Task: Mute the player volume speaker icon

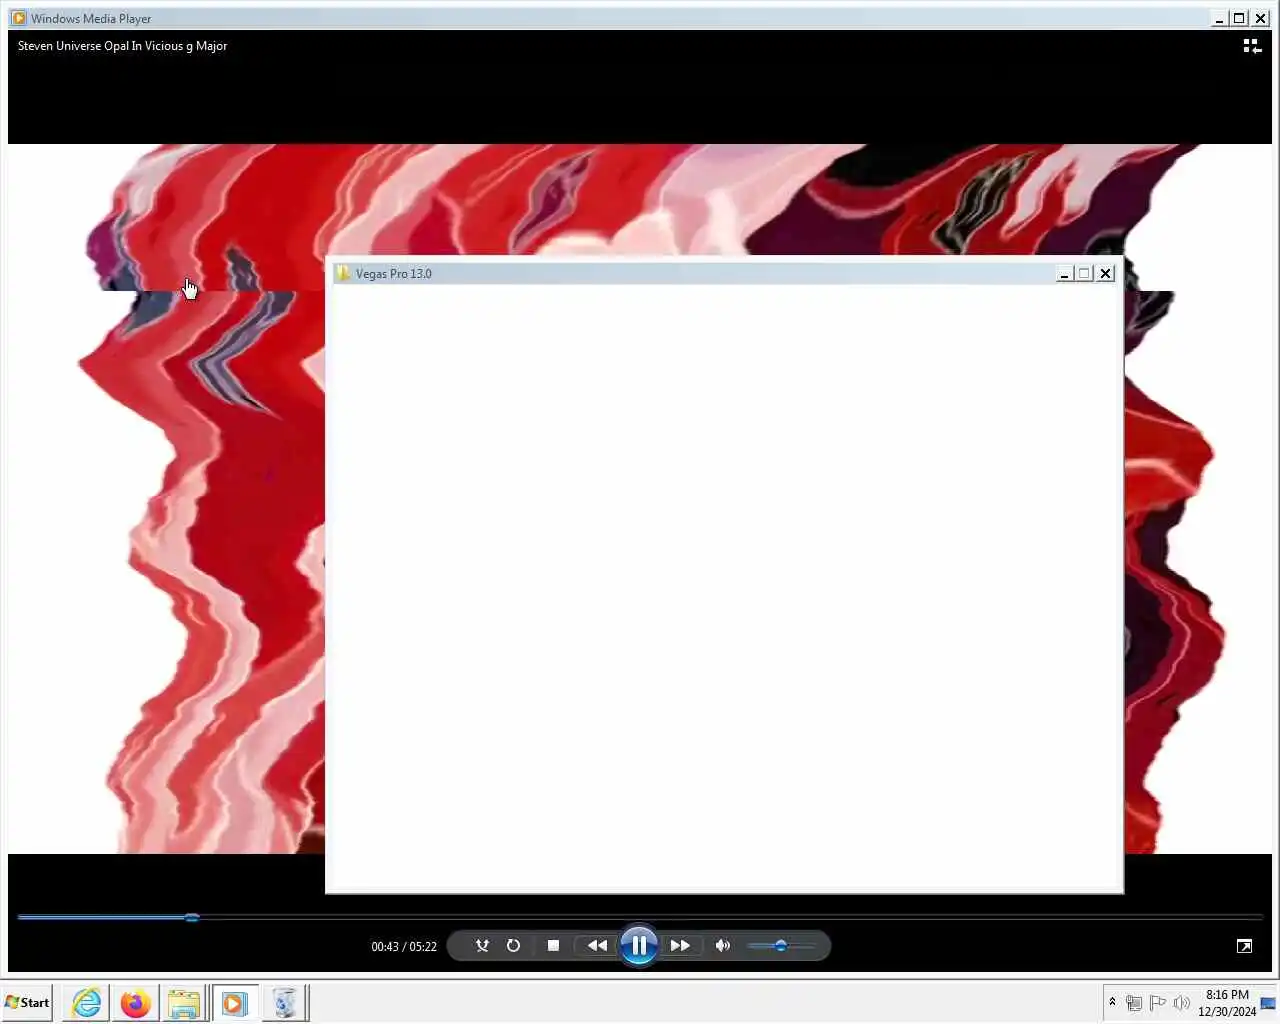Action: click(722, 945)
